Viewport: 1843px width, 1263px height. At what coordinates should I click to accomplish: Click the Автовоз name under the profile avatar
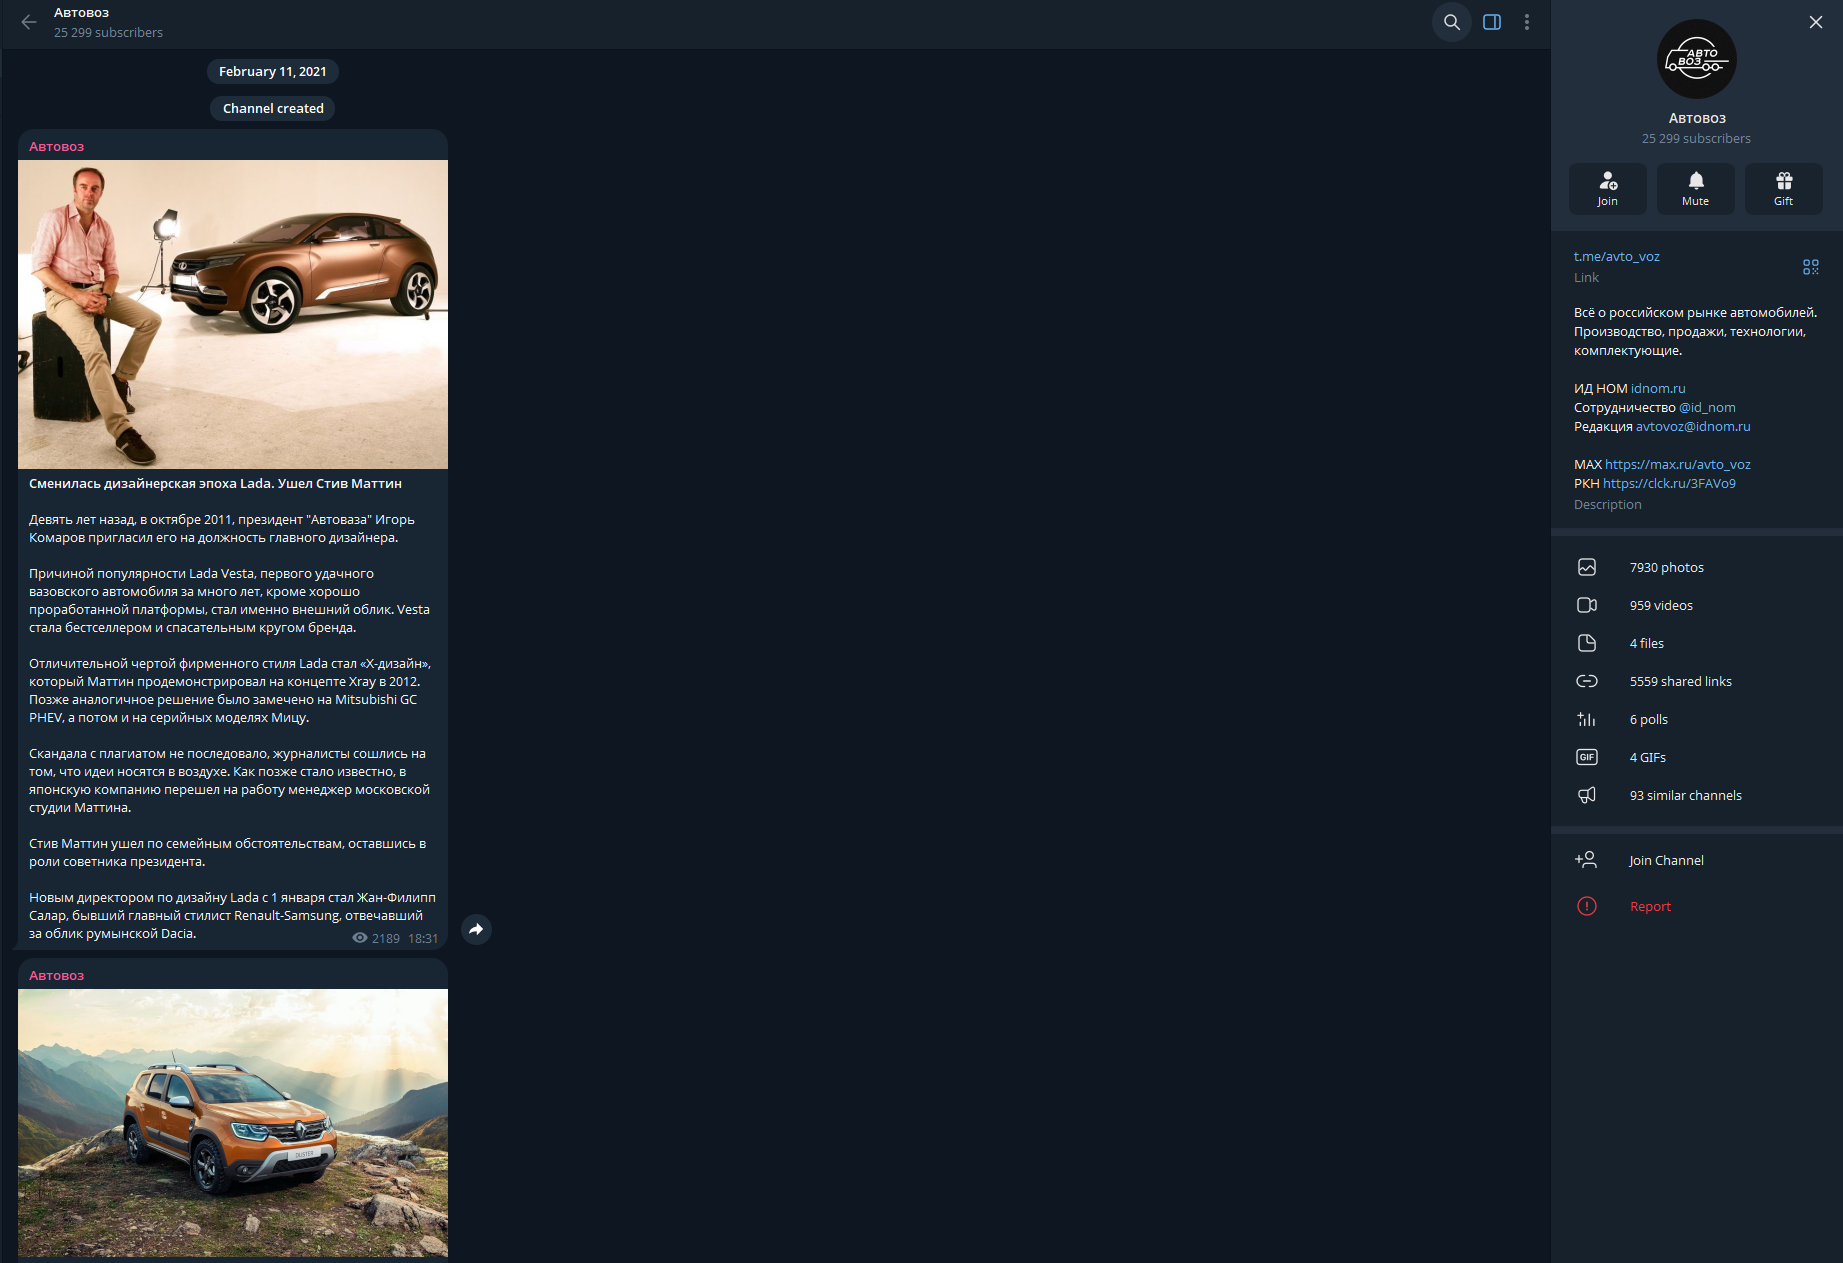click(x=1697, y=118)
